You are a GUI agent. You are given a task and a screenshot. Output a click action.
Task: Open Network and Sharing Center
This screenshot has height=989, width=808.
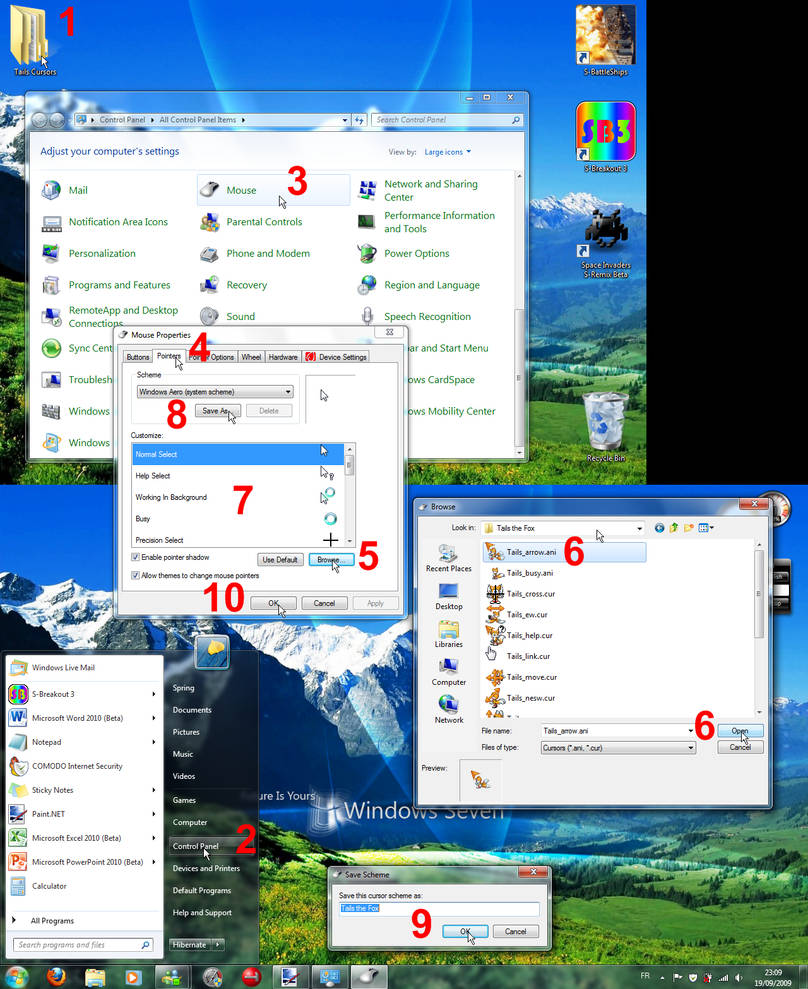(x=419, y=190)
